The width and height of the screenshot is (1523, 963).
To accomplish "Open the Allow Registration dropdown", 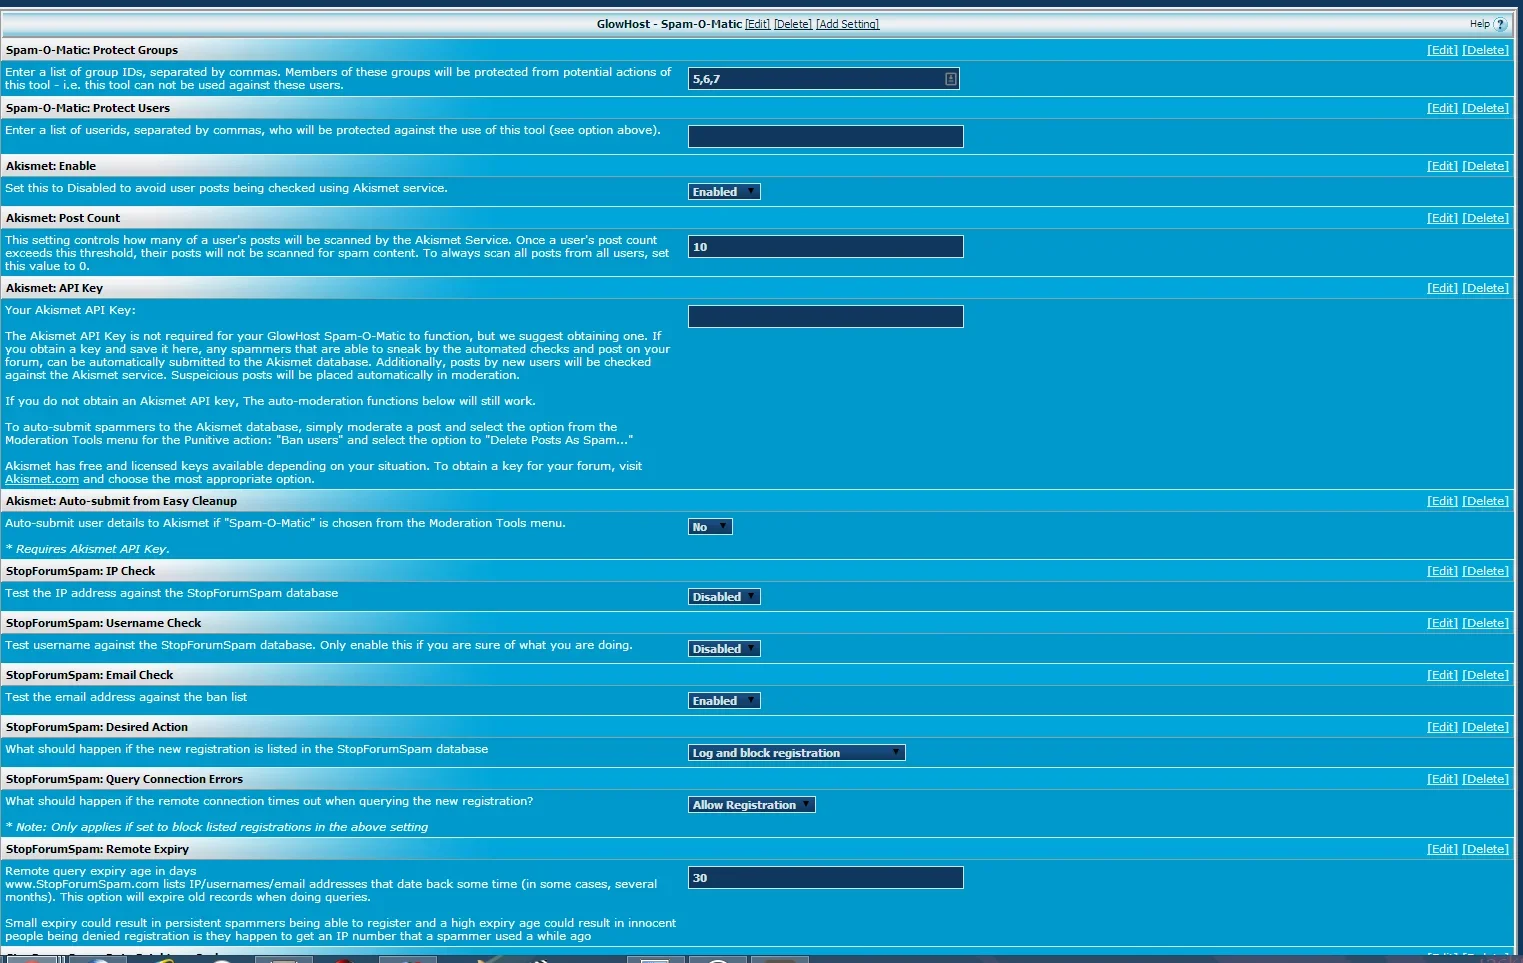I will [x=752, y=805].
